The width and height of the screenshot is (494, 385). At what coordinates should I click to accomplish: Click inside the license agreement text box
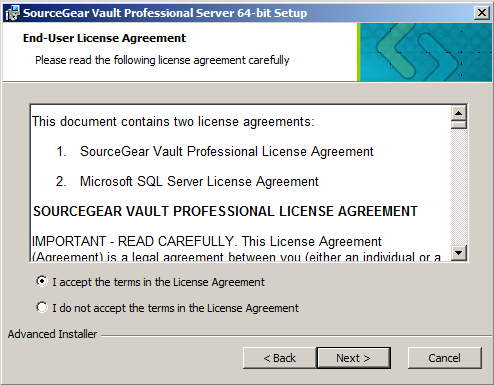241,183
